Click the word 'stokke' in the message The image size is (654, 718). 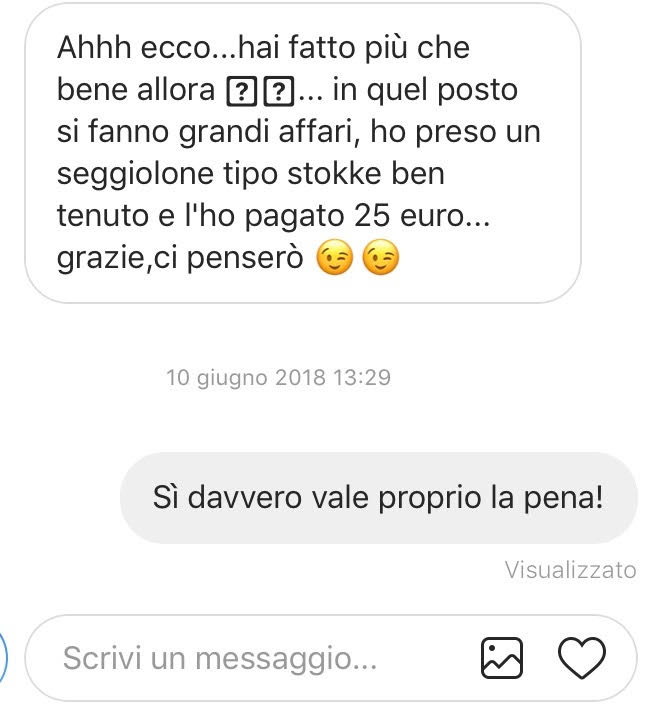tap(335, 173)
